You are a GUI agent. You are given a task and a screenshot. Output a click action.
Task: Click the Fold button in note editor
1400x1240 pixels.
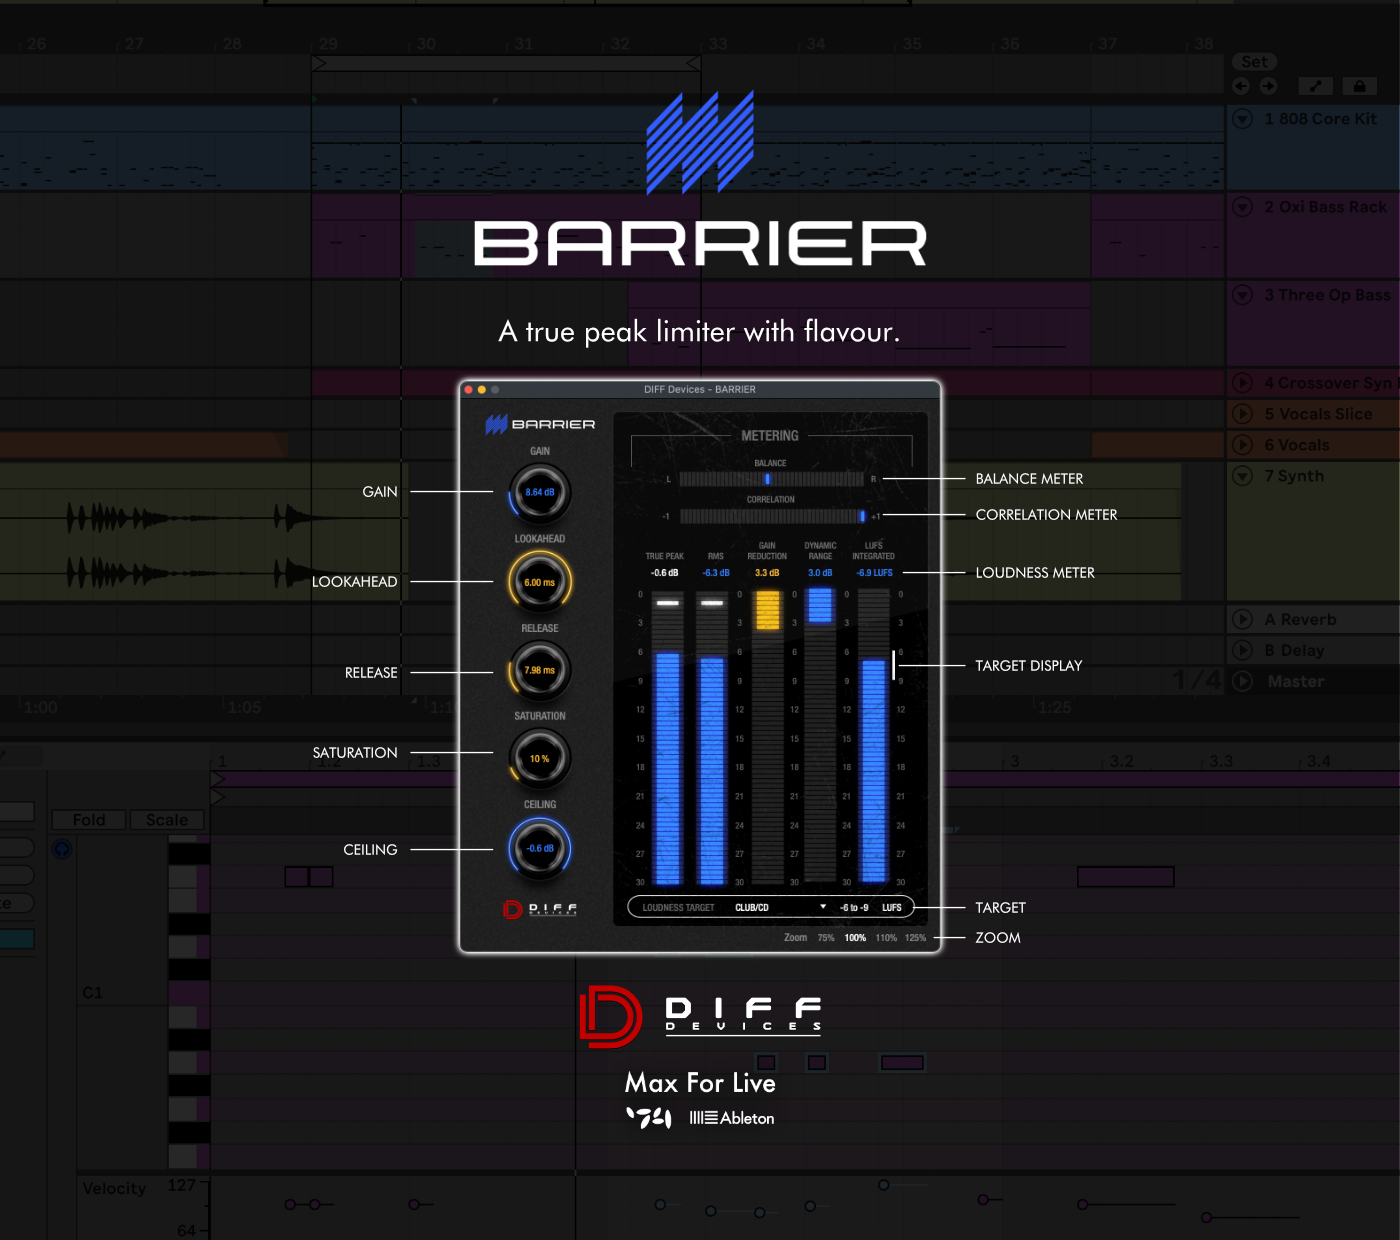pyautogui.click(x=89, y=820)
